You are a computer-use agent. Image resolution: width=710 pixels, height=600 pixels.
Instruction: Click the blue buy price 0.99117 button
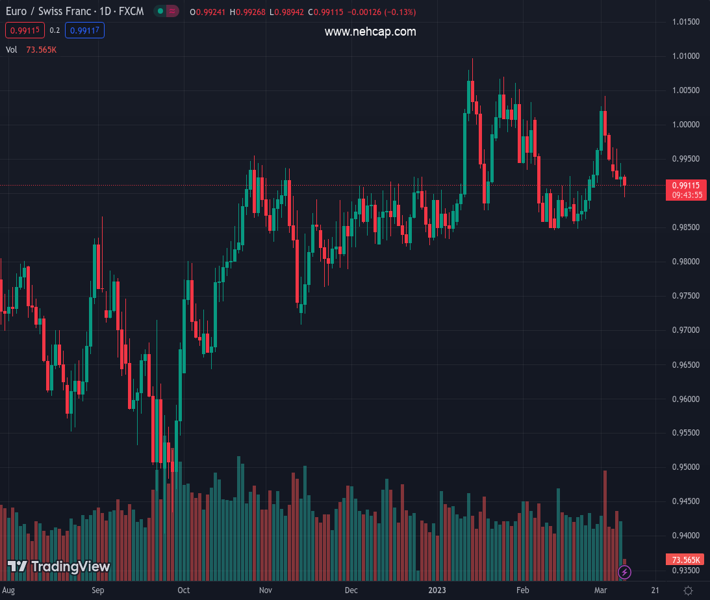point(85,31)
